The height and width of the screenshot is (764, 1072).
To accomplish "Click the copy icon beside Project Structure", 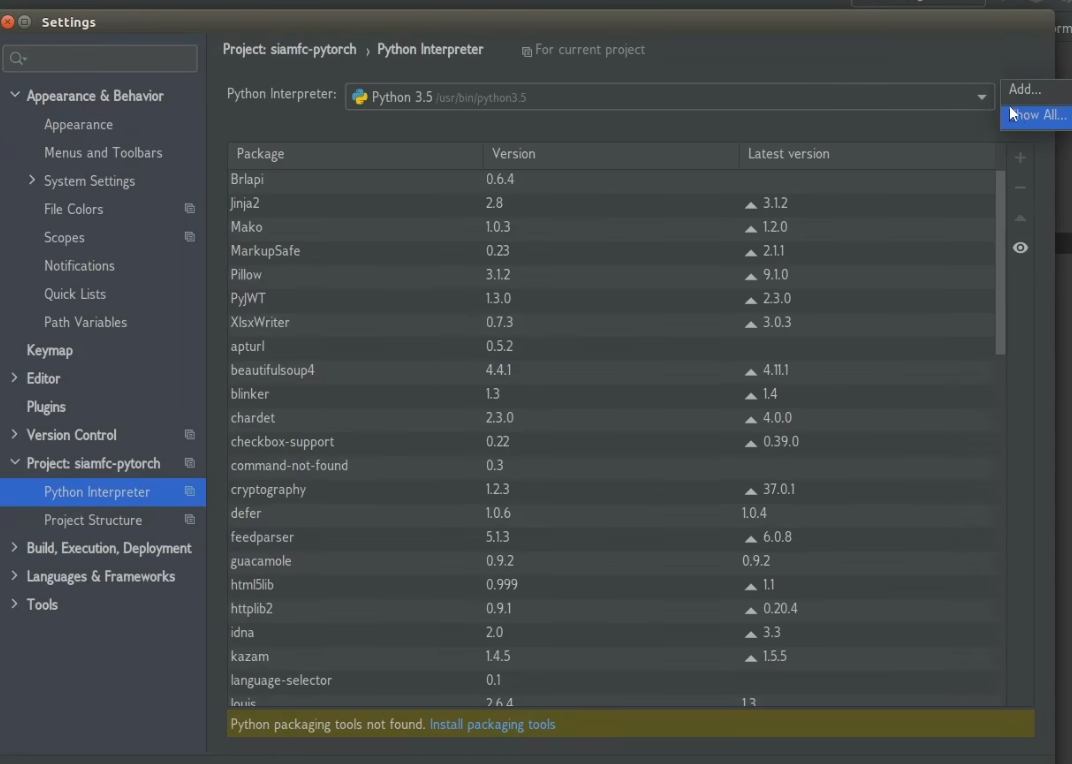I will [190, 519].
